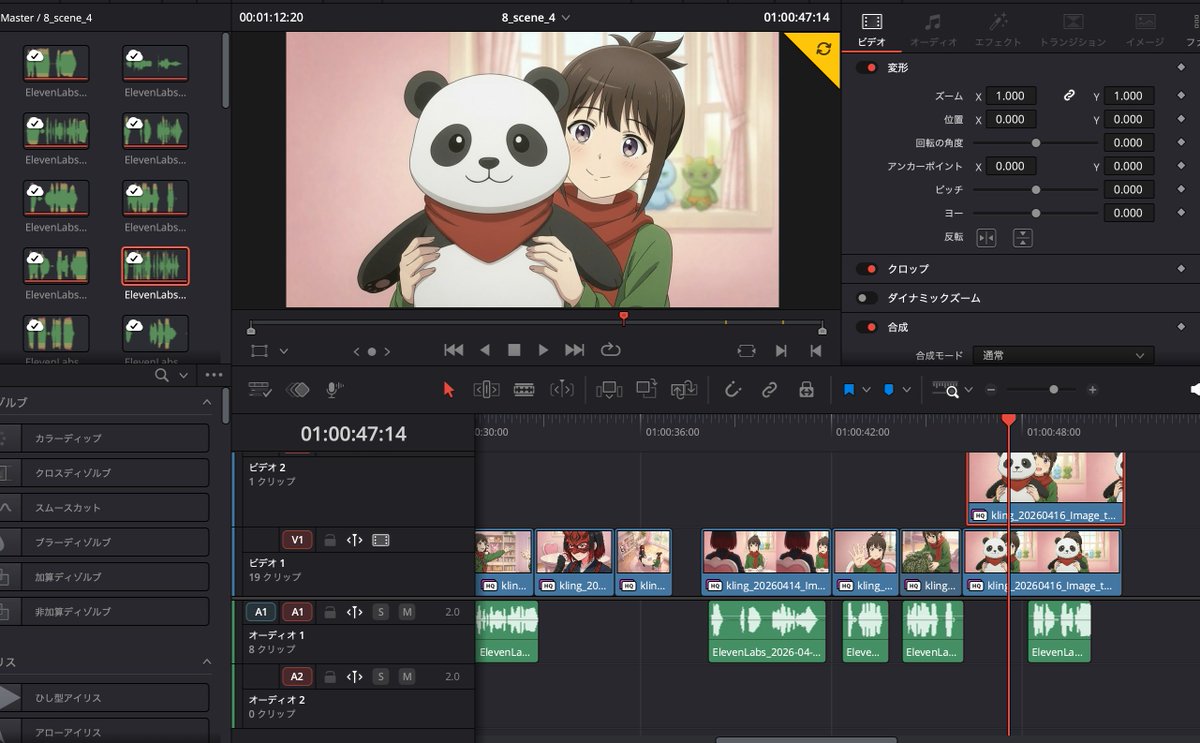Switch to オーディオ inspector tab
Viewport: 1200px width, 743px height.
(933, 30)
